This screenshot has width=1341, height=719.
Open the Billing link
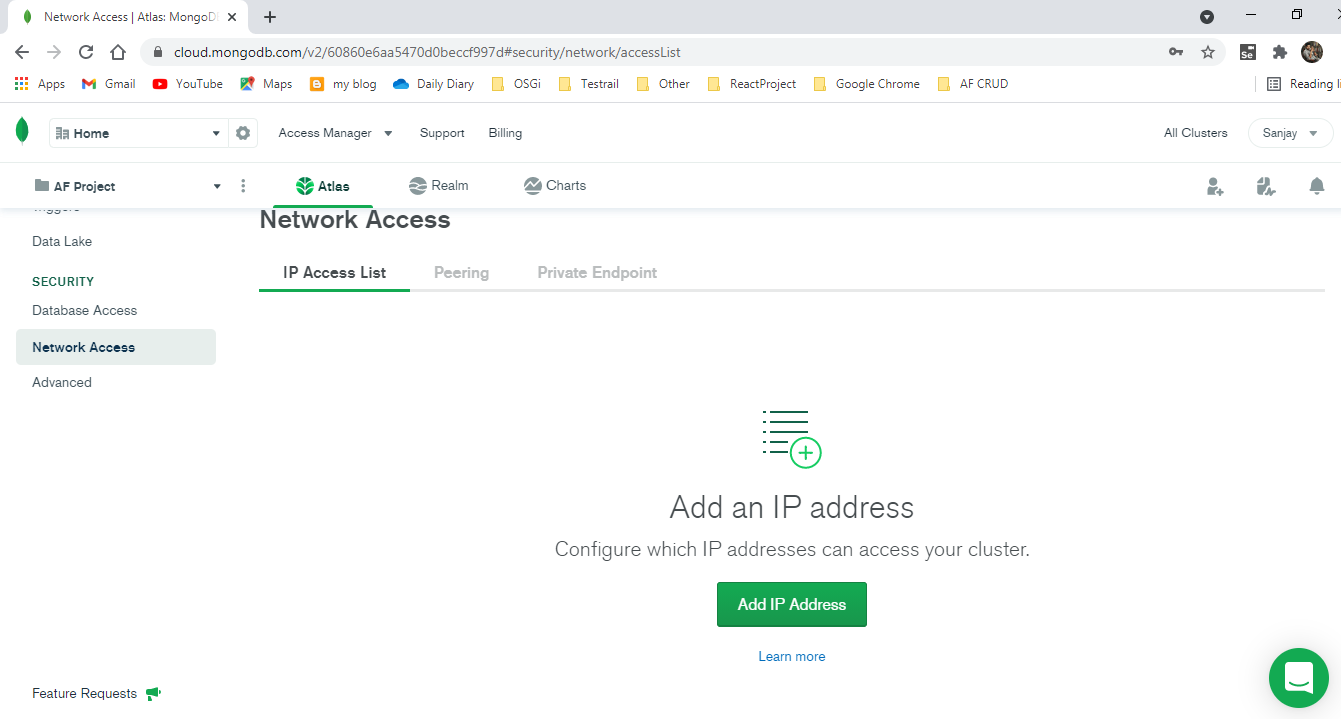click(505, 133)
